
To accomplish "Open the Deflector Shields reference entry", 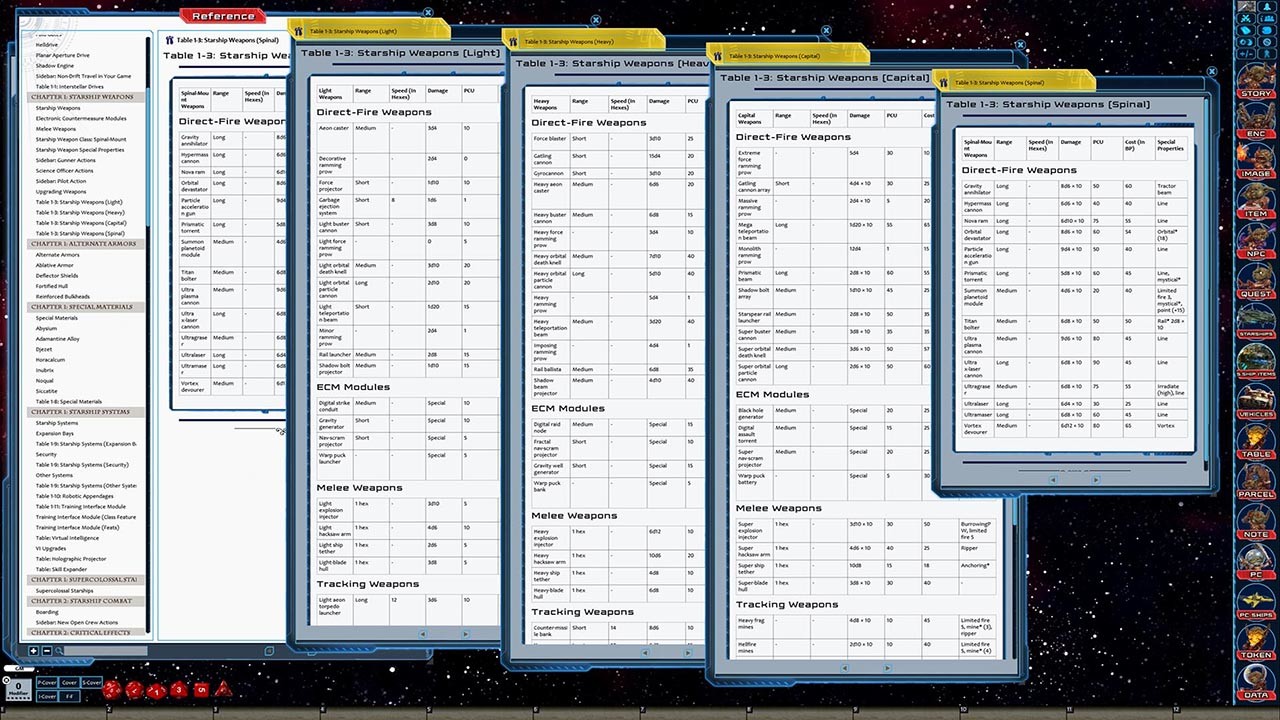I will (x=57, y=275).
